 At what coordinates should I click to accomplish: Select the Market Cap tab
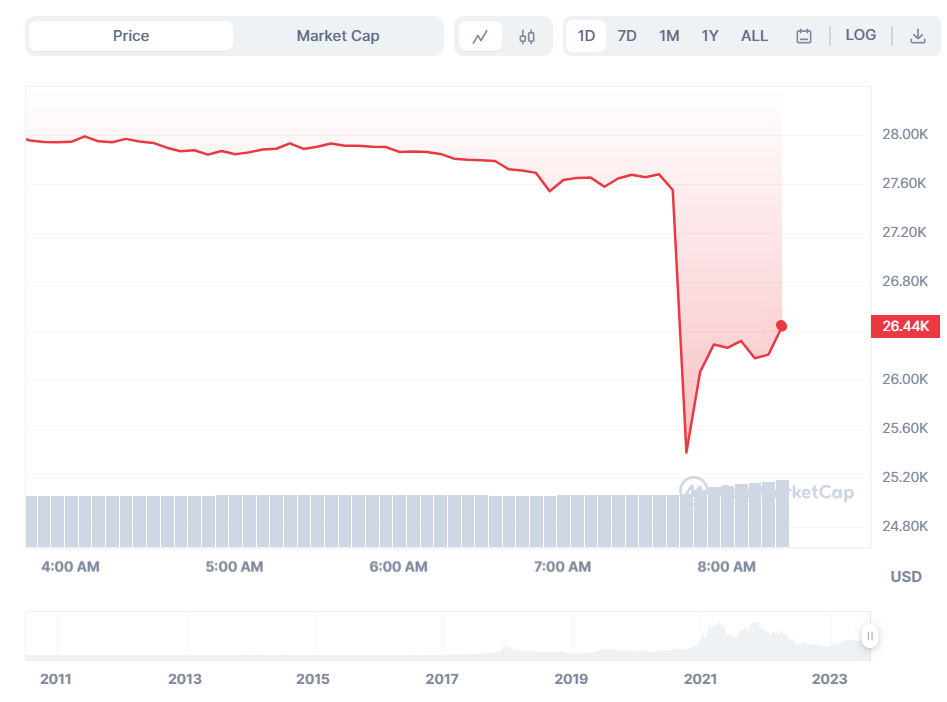[x=338, y=36]
